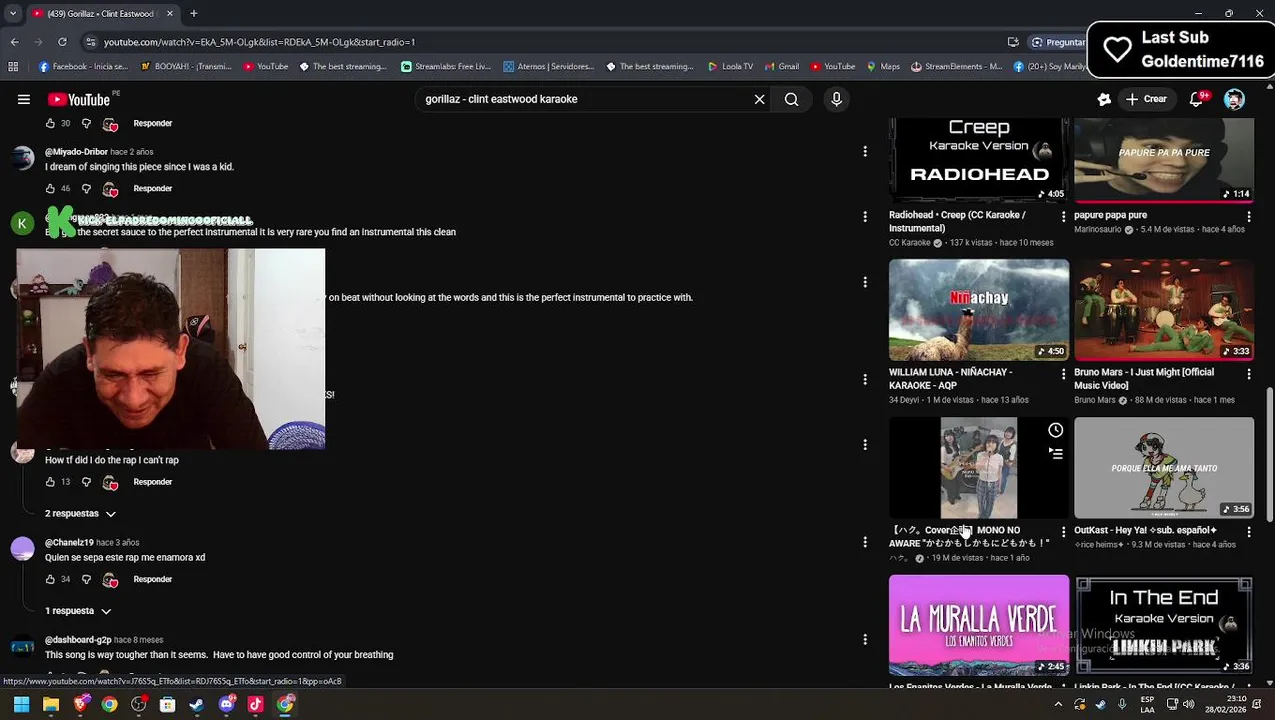Like the topmost comment with 30 likes
1275x720 pixels.
click(51, 123)
